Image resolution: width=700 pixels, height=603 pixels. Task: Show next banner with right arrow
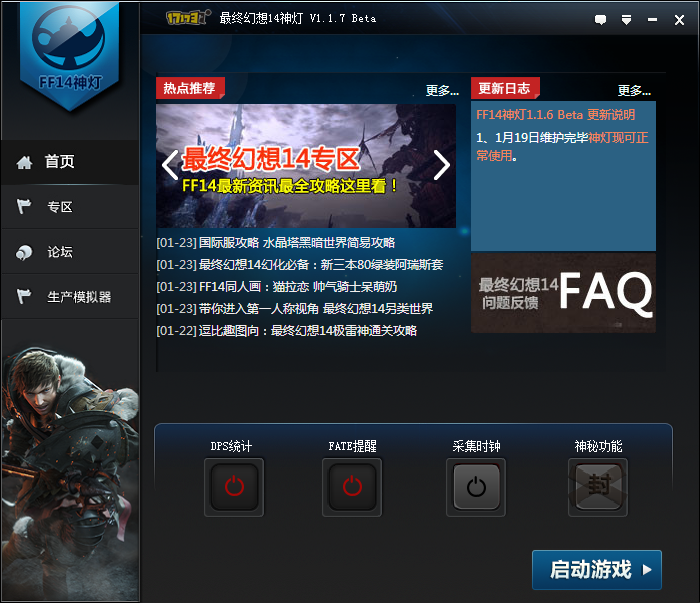(x=442, y=165)
